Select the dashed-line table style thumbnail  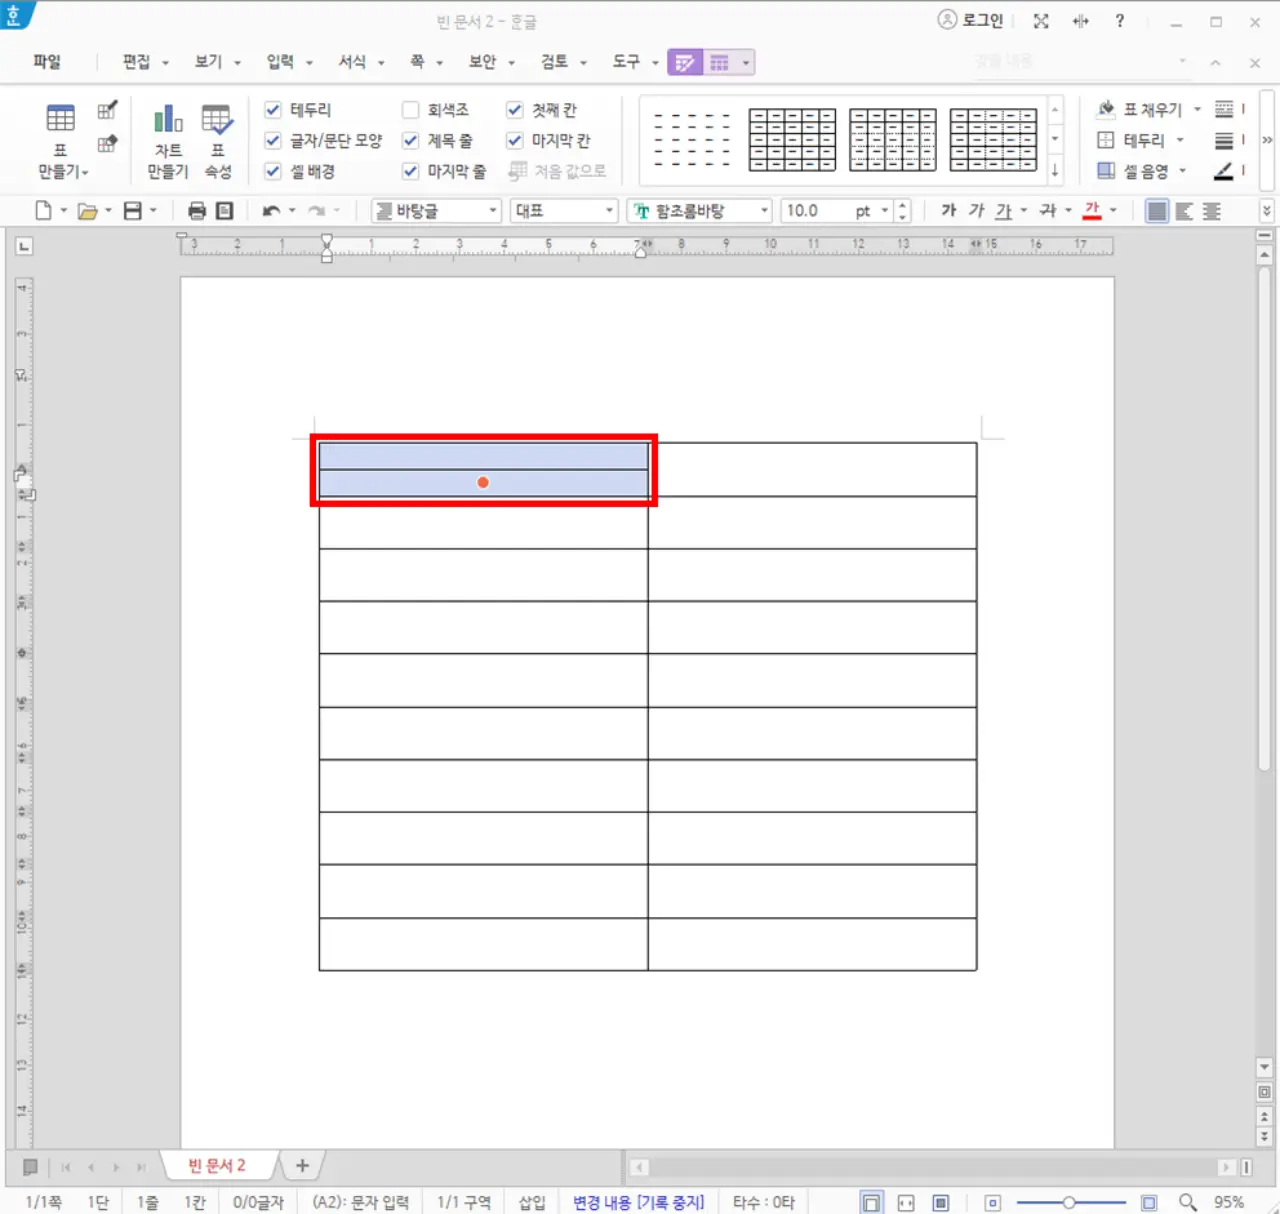(691, 139)
